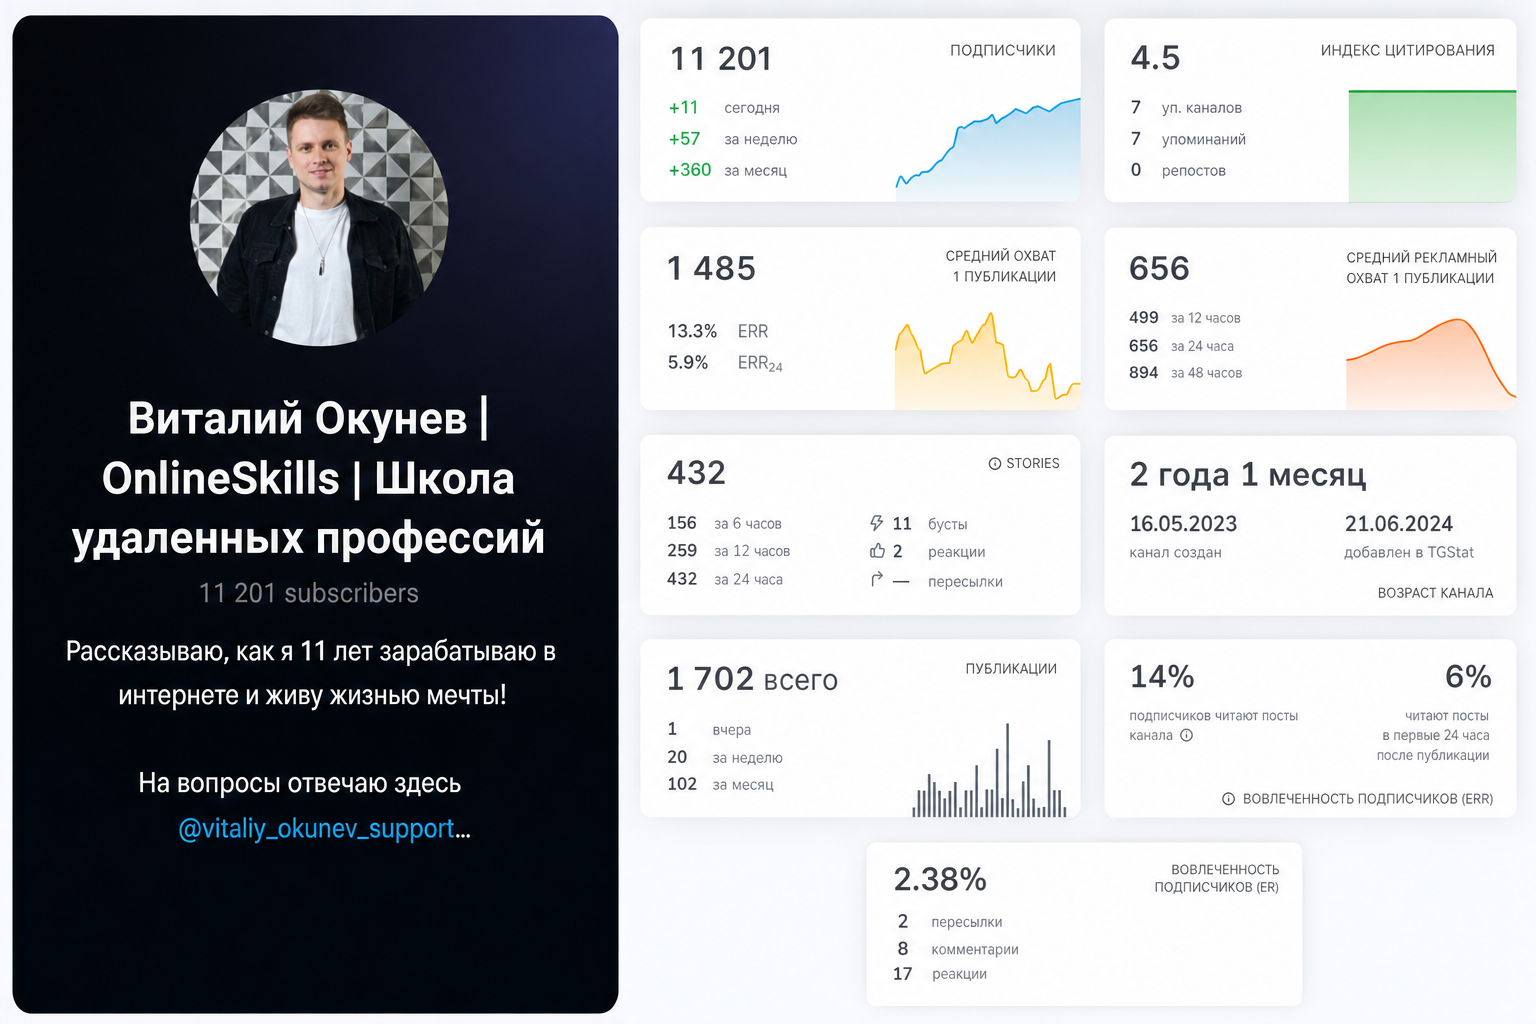Click the STORIES label
This screenshot has width=1536, height=1024.
coord(1032,464)
